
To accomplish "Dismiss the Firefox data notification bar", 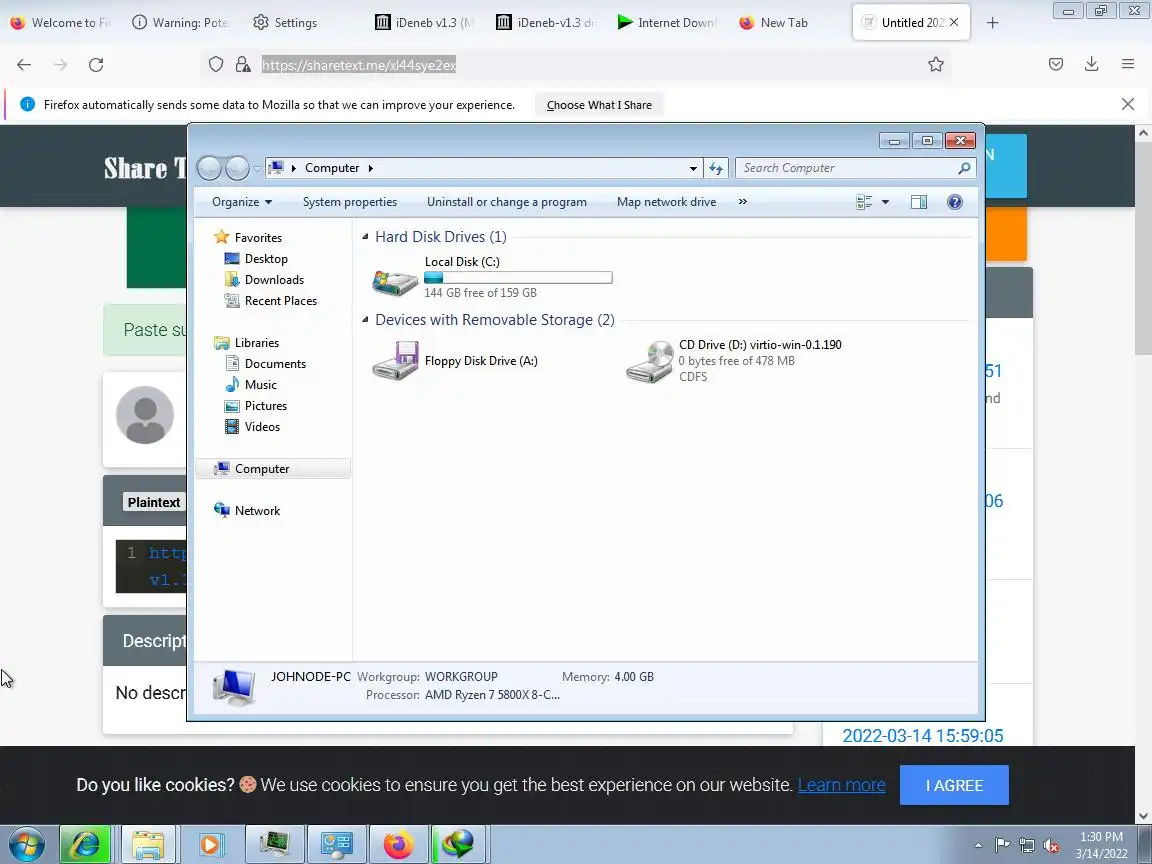I will [x=1128, y=104].
